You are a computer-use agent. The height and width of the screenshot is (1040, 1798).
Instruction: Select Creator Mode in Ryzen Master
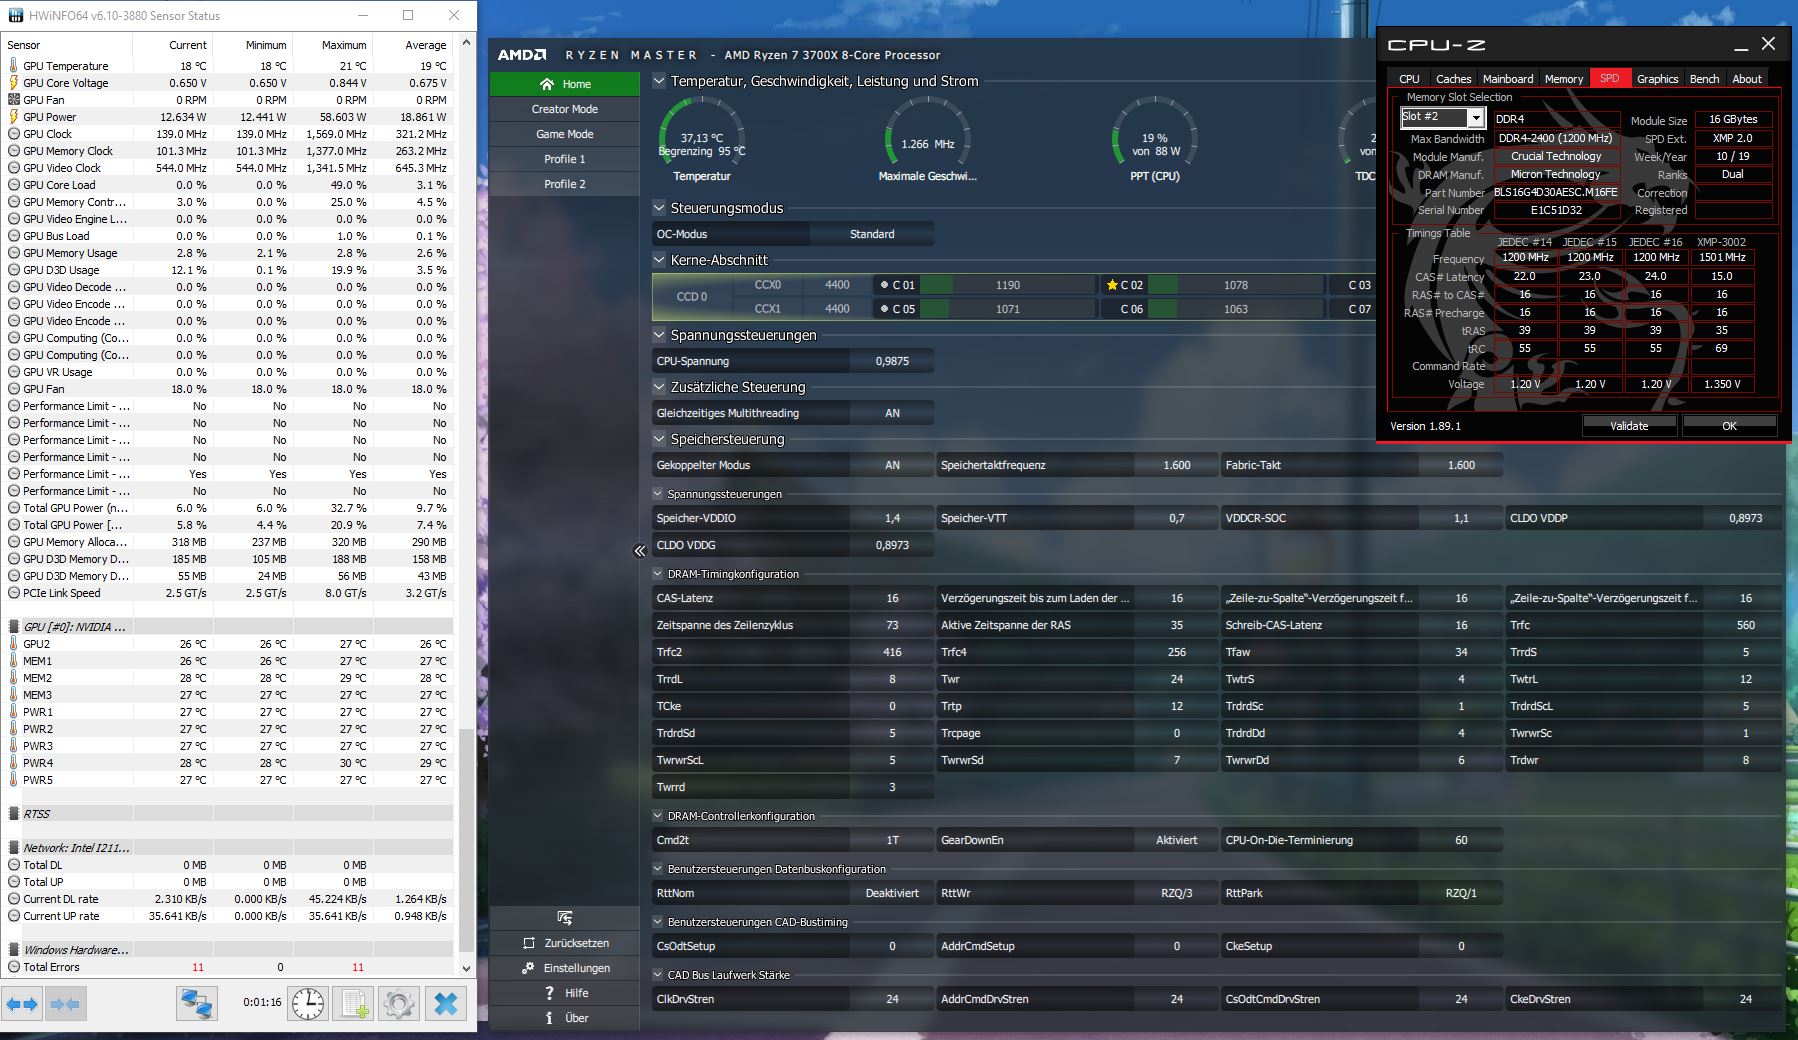click(x=565, y=109)
